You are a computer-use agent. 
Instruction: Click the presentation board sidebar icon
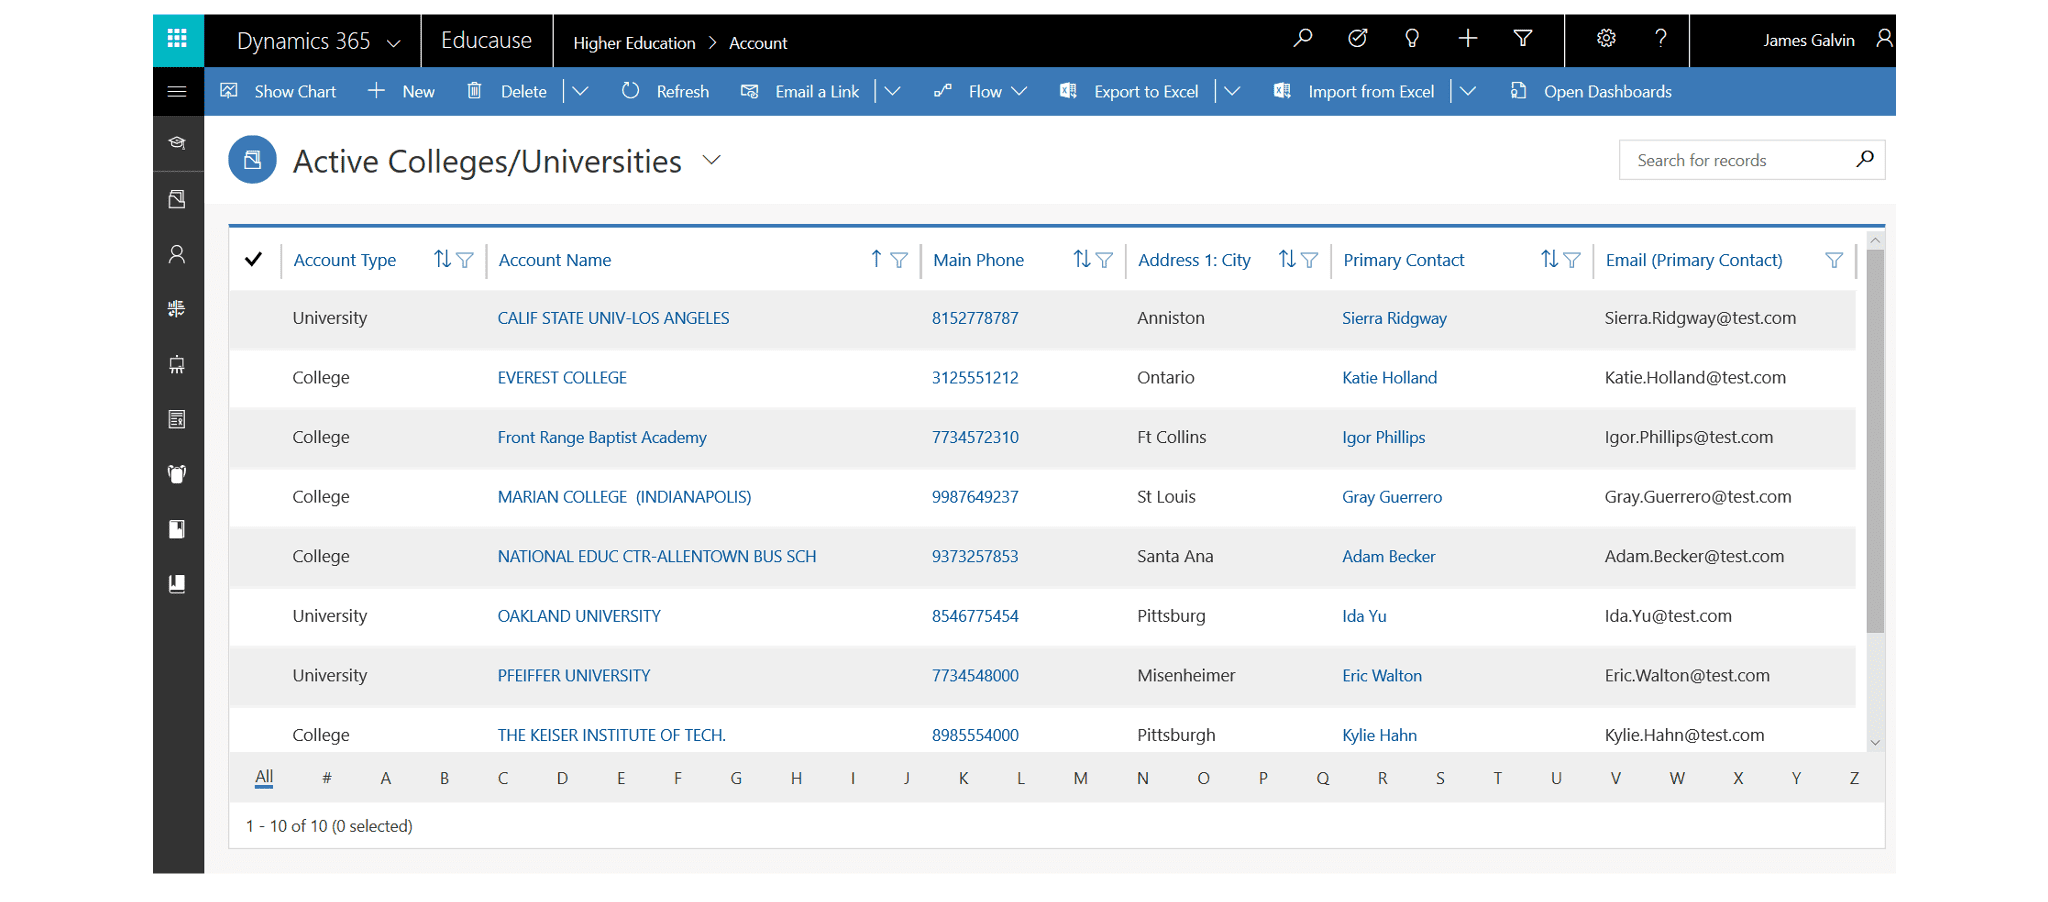click(x=177, y=364)
